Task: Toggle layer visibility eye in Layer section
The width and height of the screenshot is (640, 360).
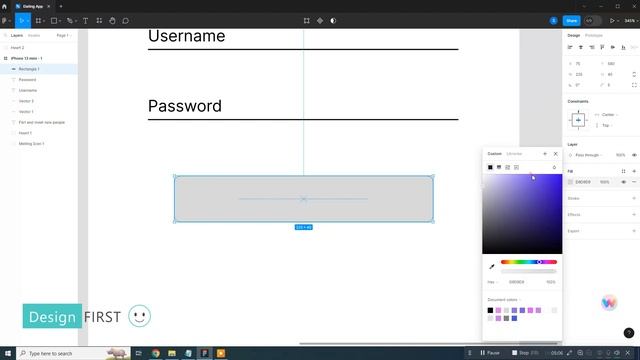Action: (x=634, y=155)
